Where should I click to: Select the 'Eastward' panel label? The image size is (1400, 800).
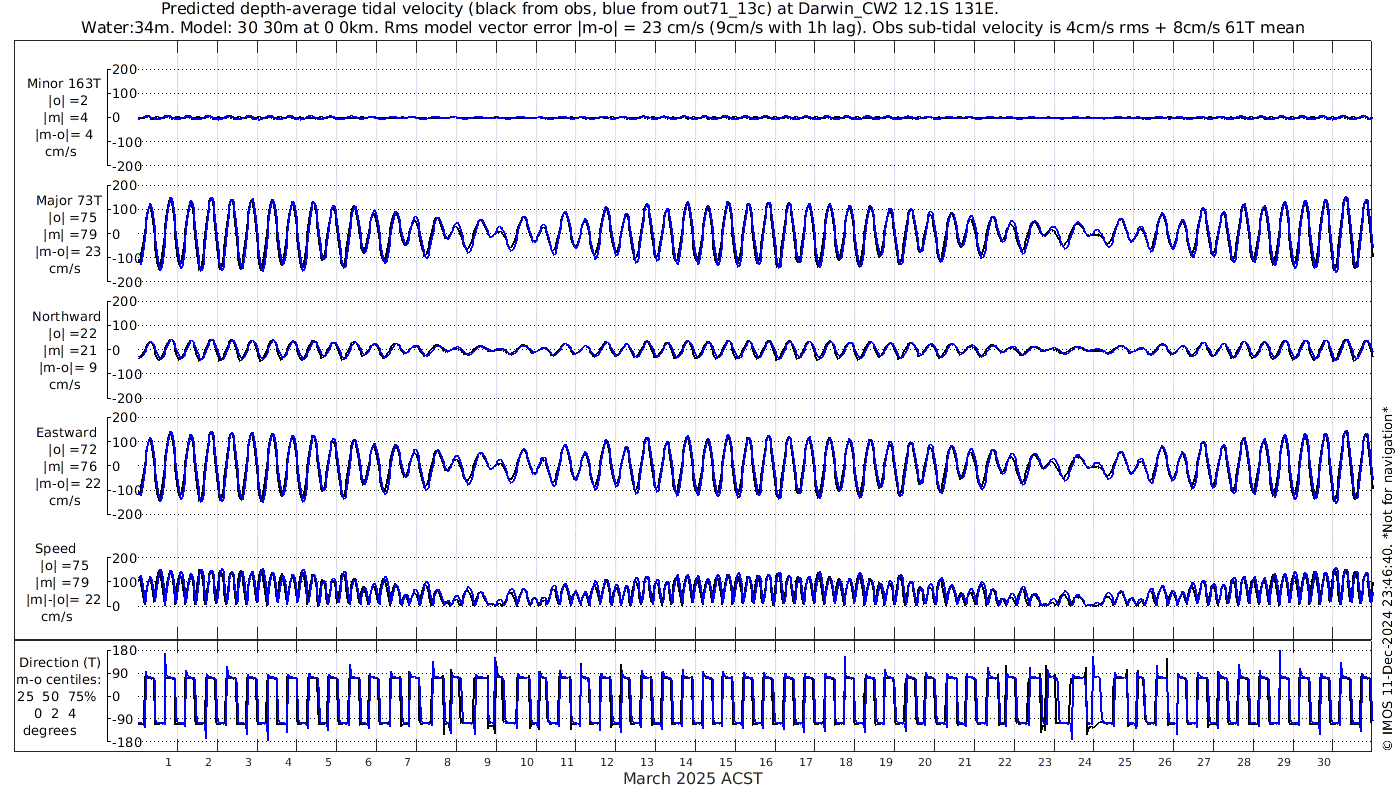tap(67, 433)
